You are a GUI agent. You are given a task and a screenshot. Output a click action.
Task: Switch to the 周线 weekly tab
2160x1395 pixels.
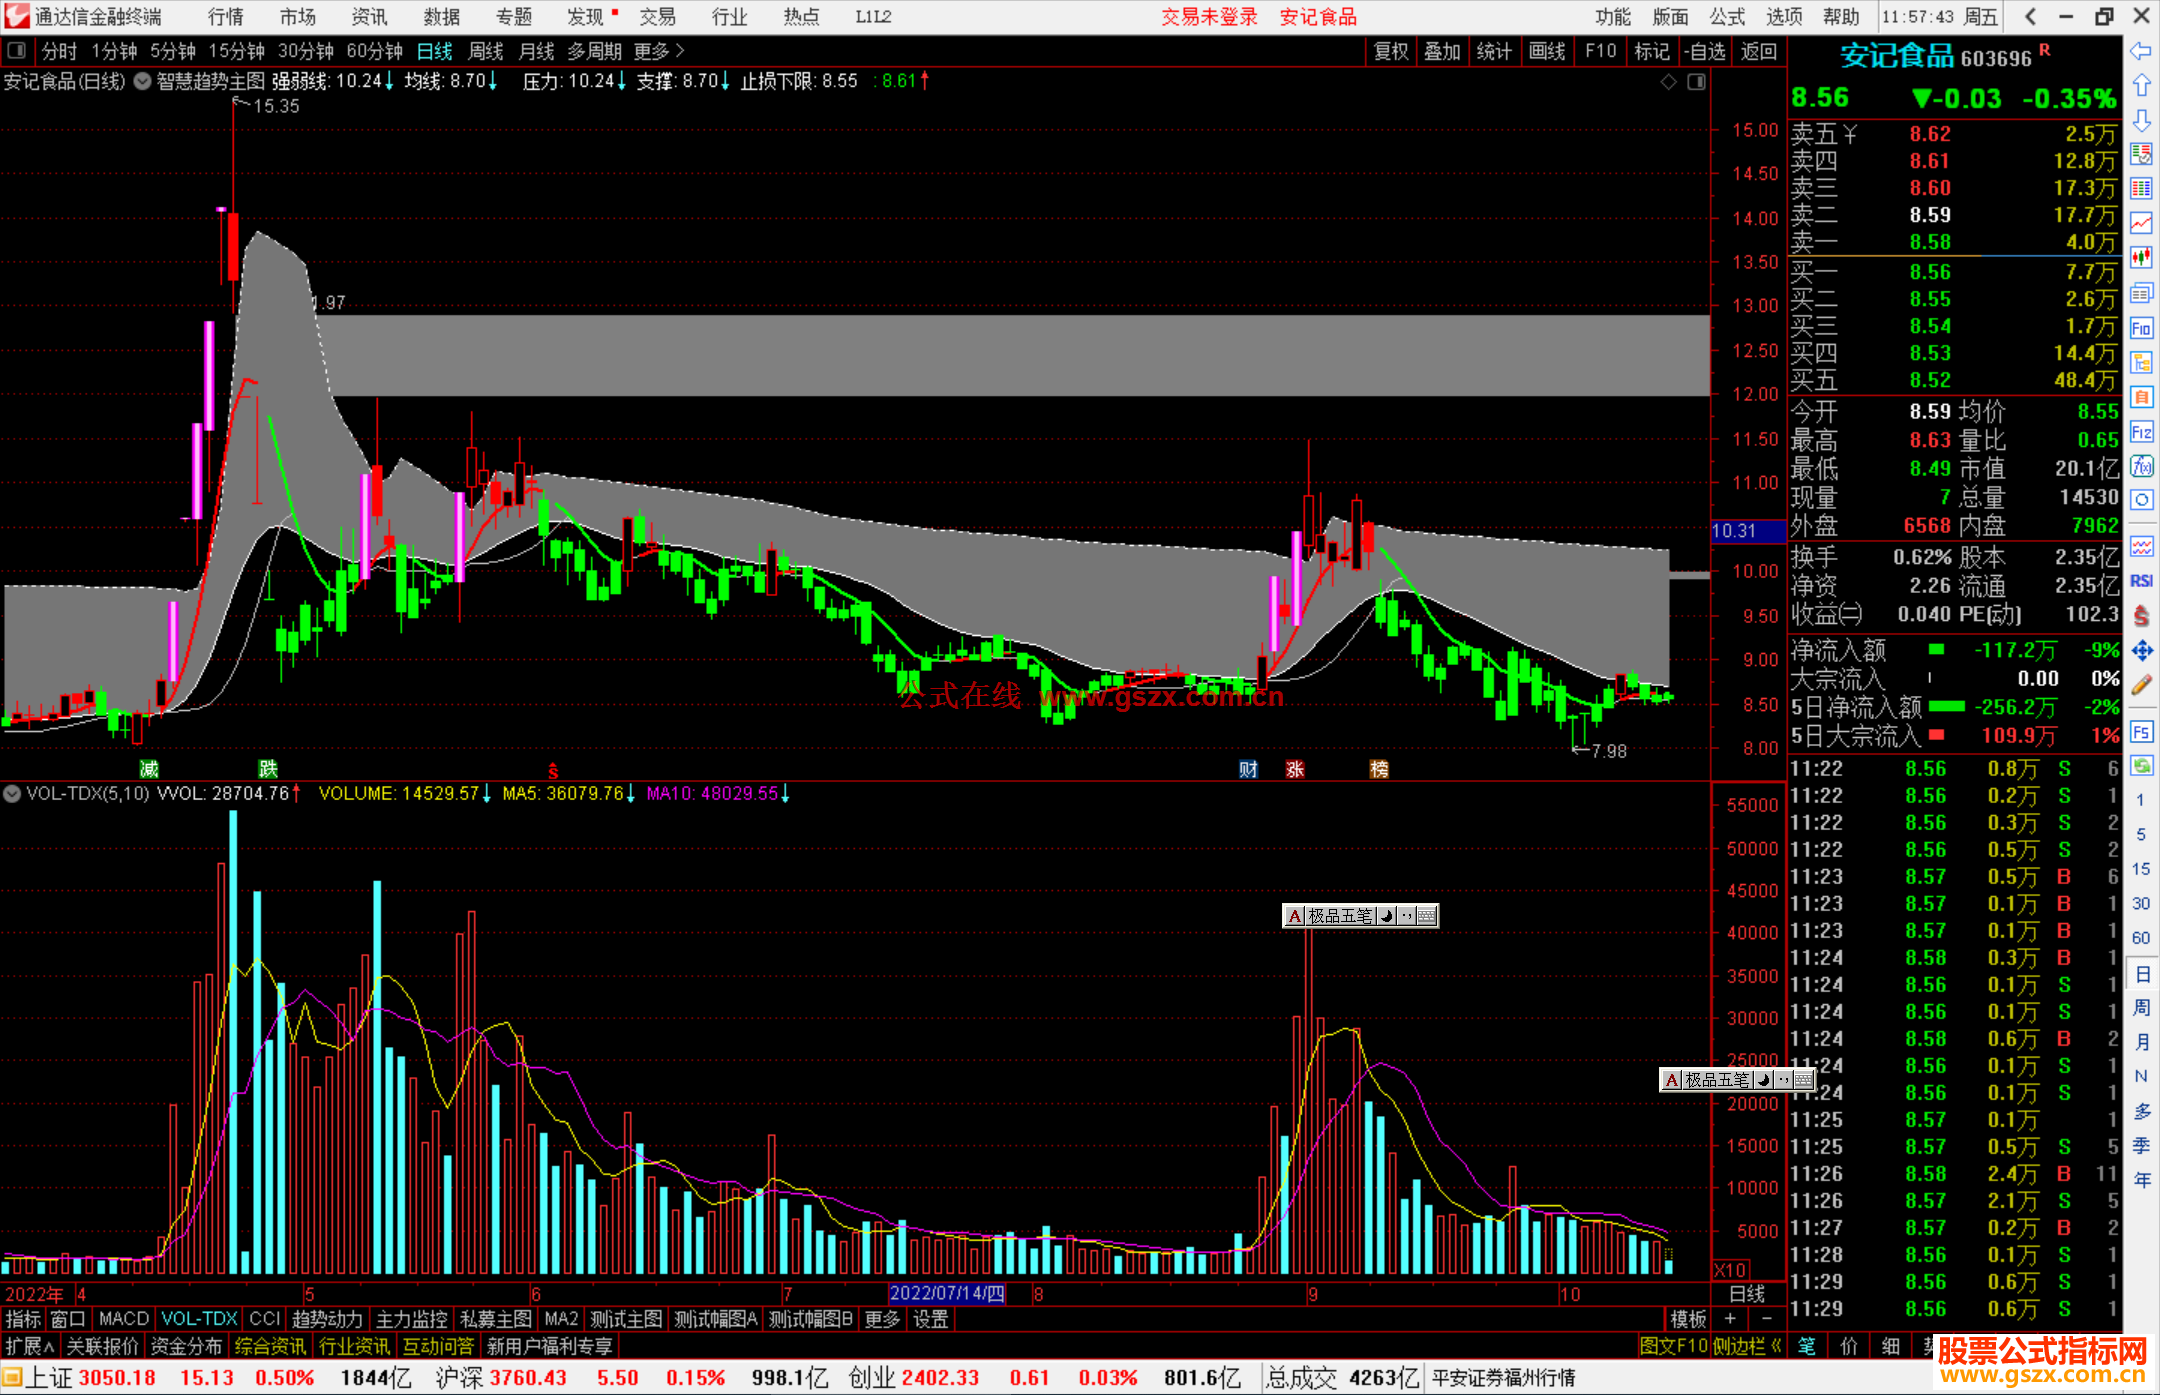[x=486, y=51]
